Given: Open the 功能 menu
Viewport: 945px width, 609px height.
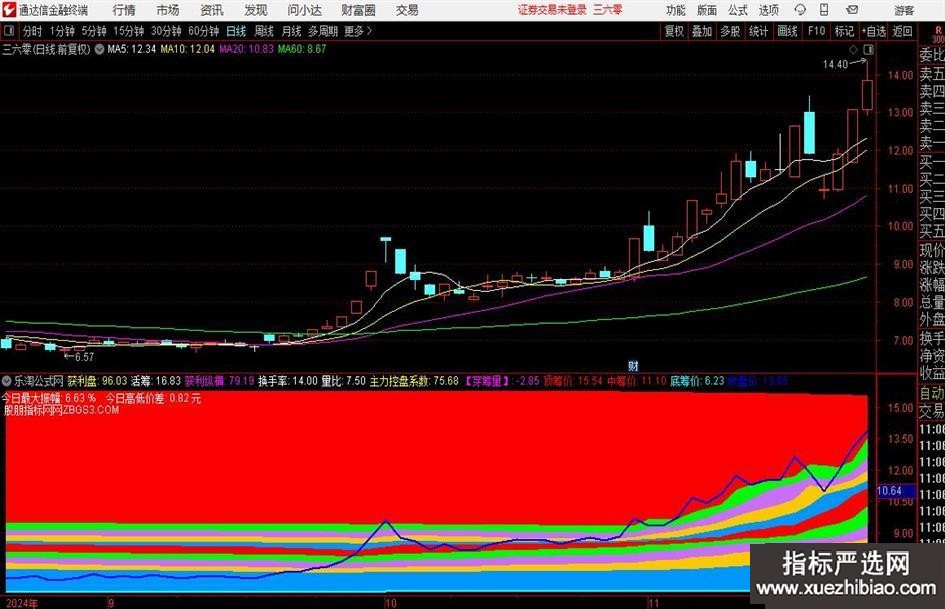Looking at the screenshot, I should pyautogui.click(x=676, y=10).
